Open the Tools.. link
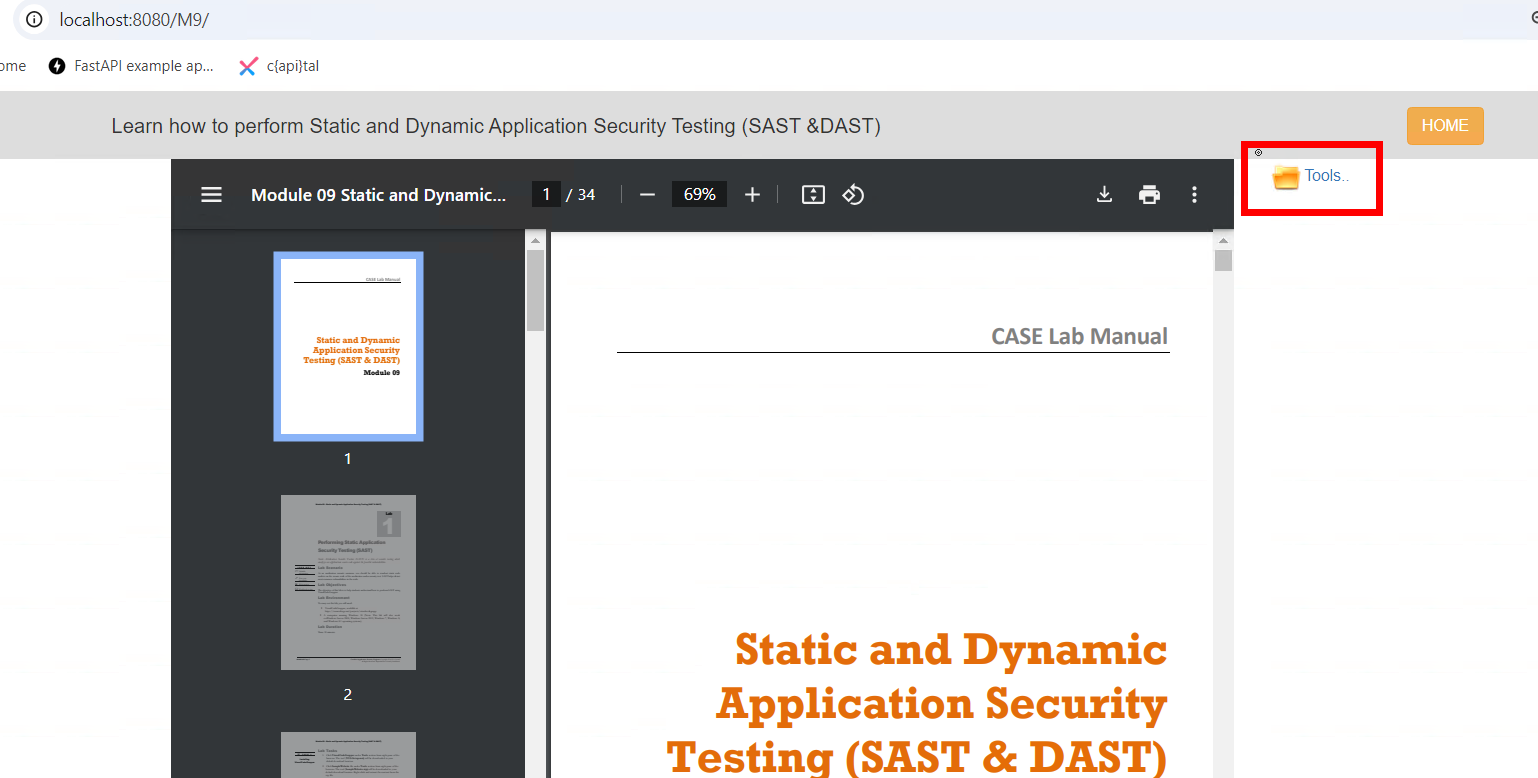1538x778 pixels. [x=1326, y=176]
